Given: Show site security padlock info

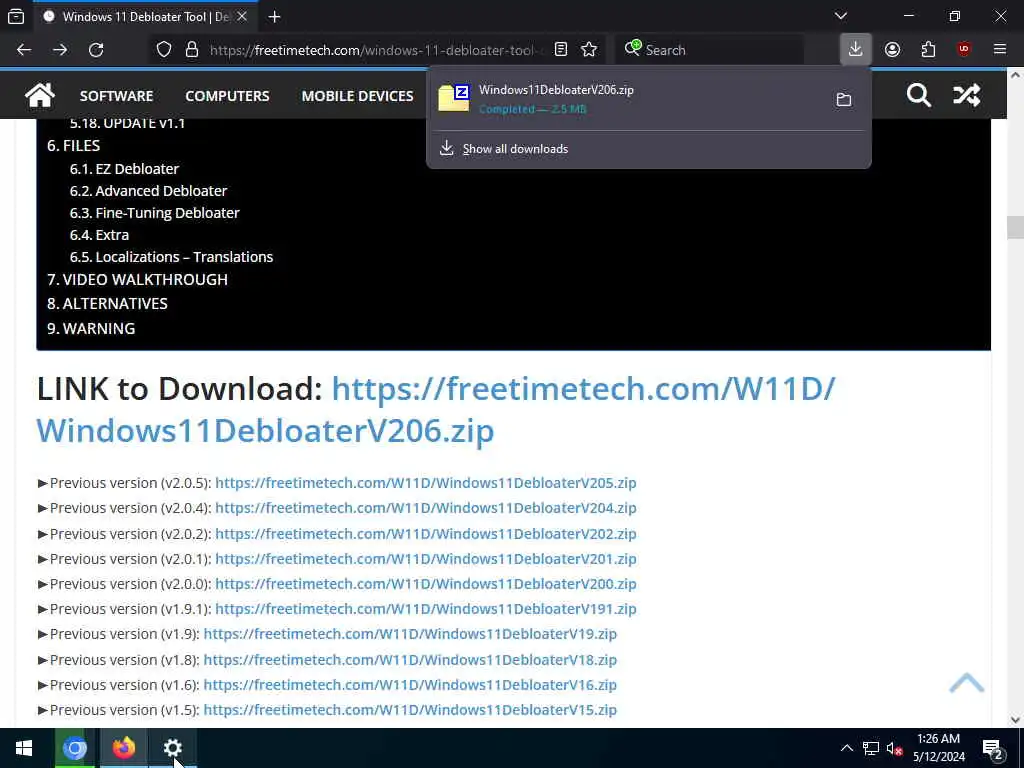Looking at the screenshot, I should point(191,50).
